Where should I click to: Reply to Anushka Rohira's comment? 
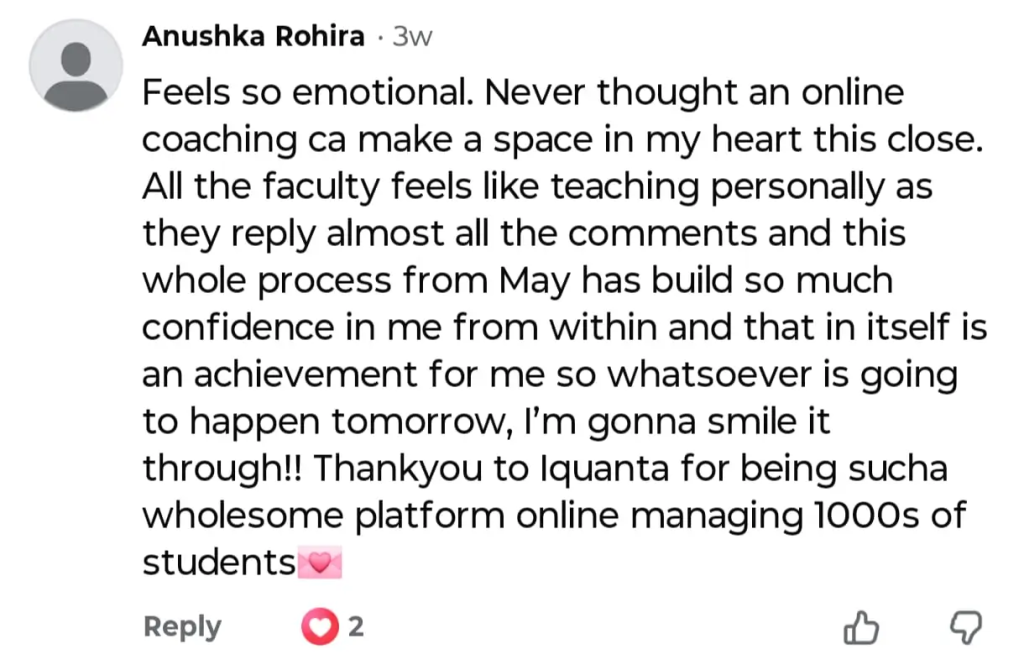182,627
